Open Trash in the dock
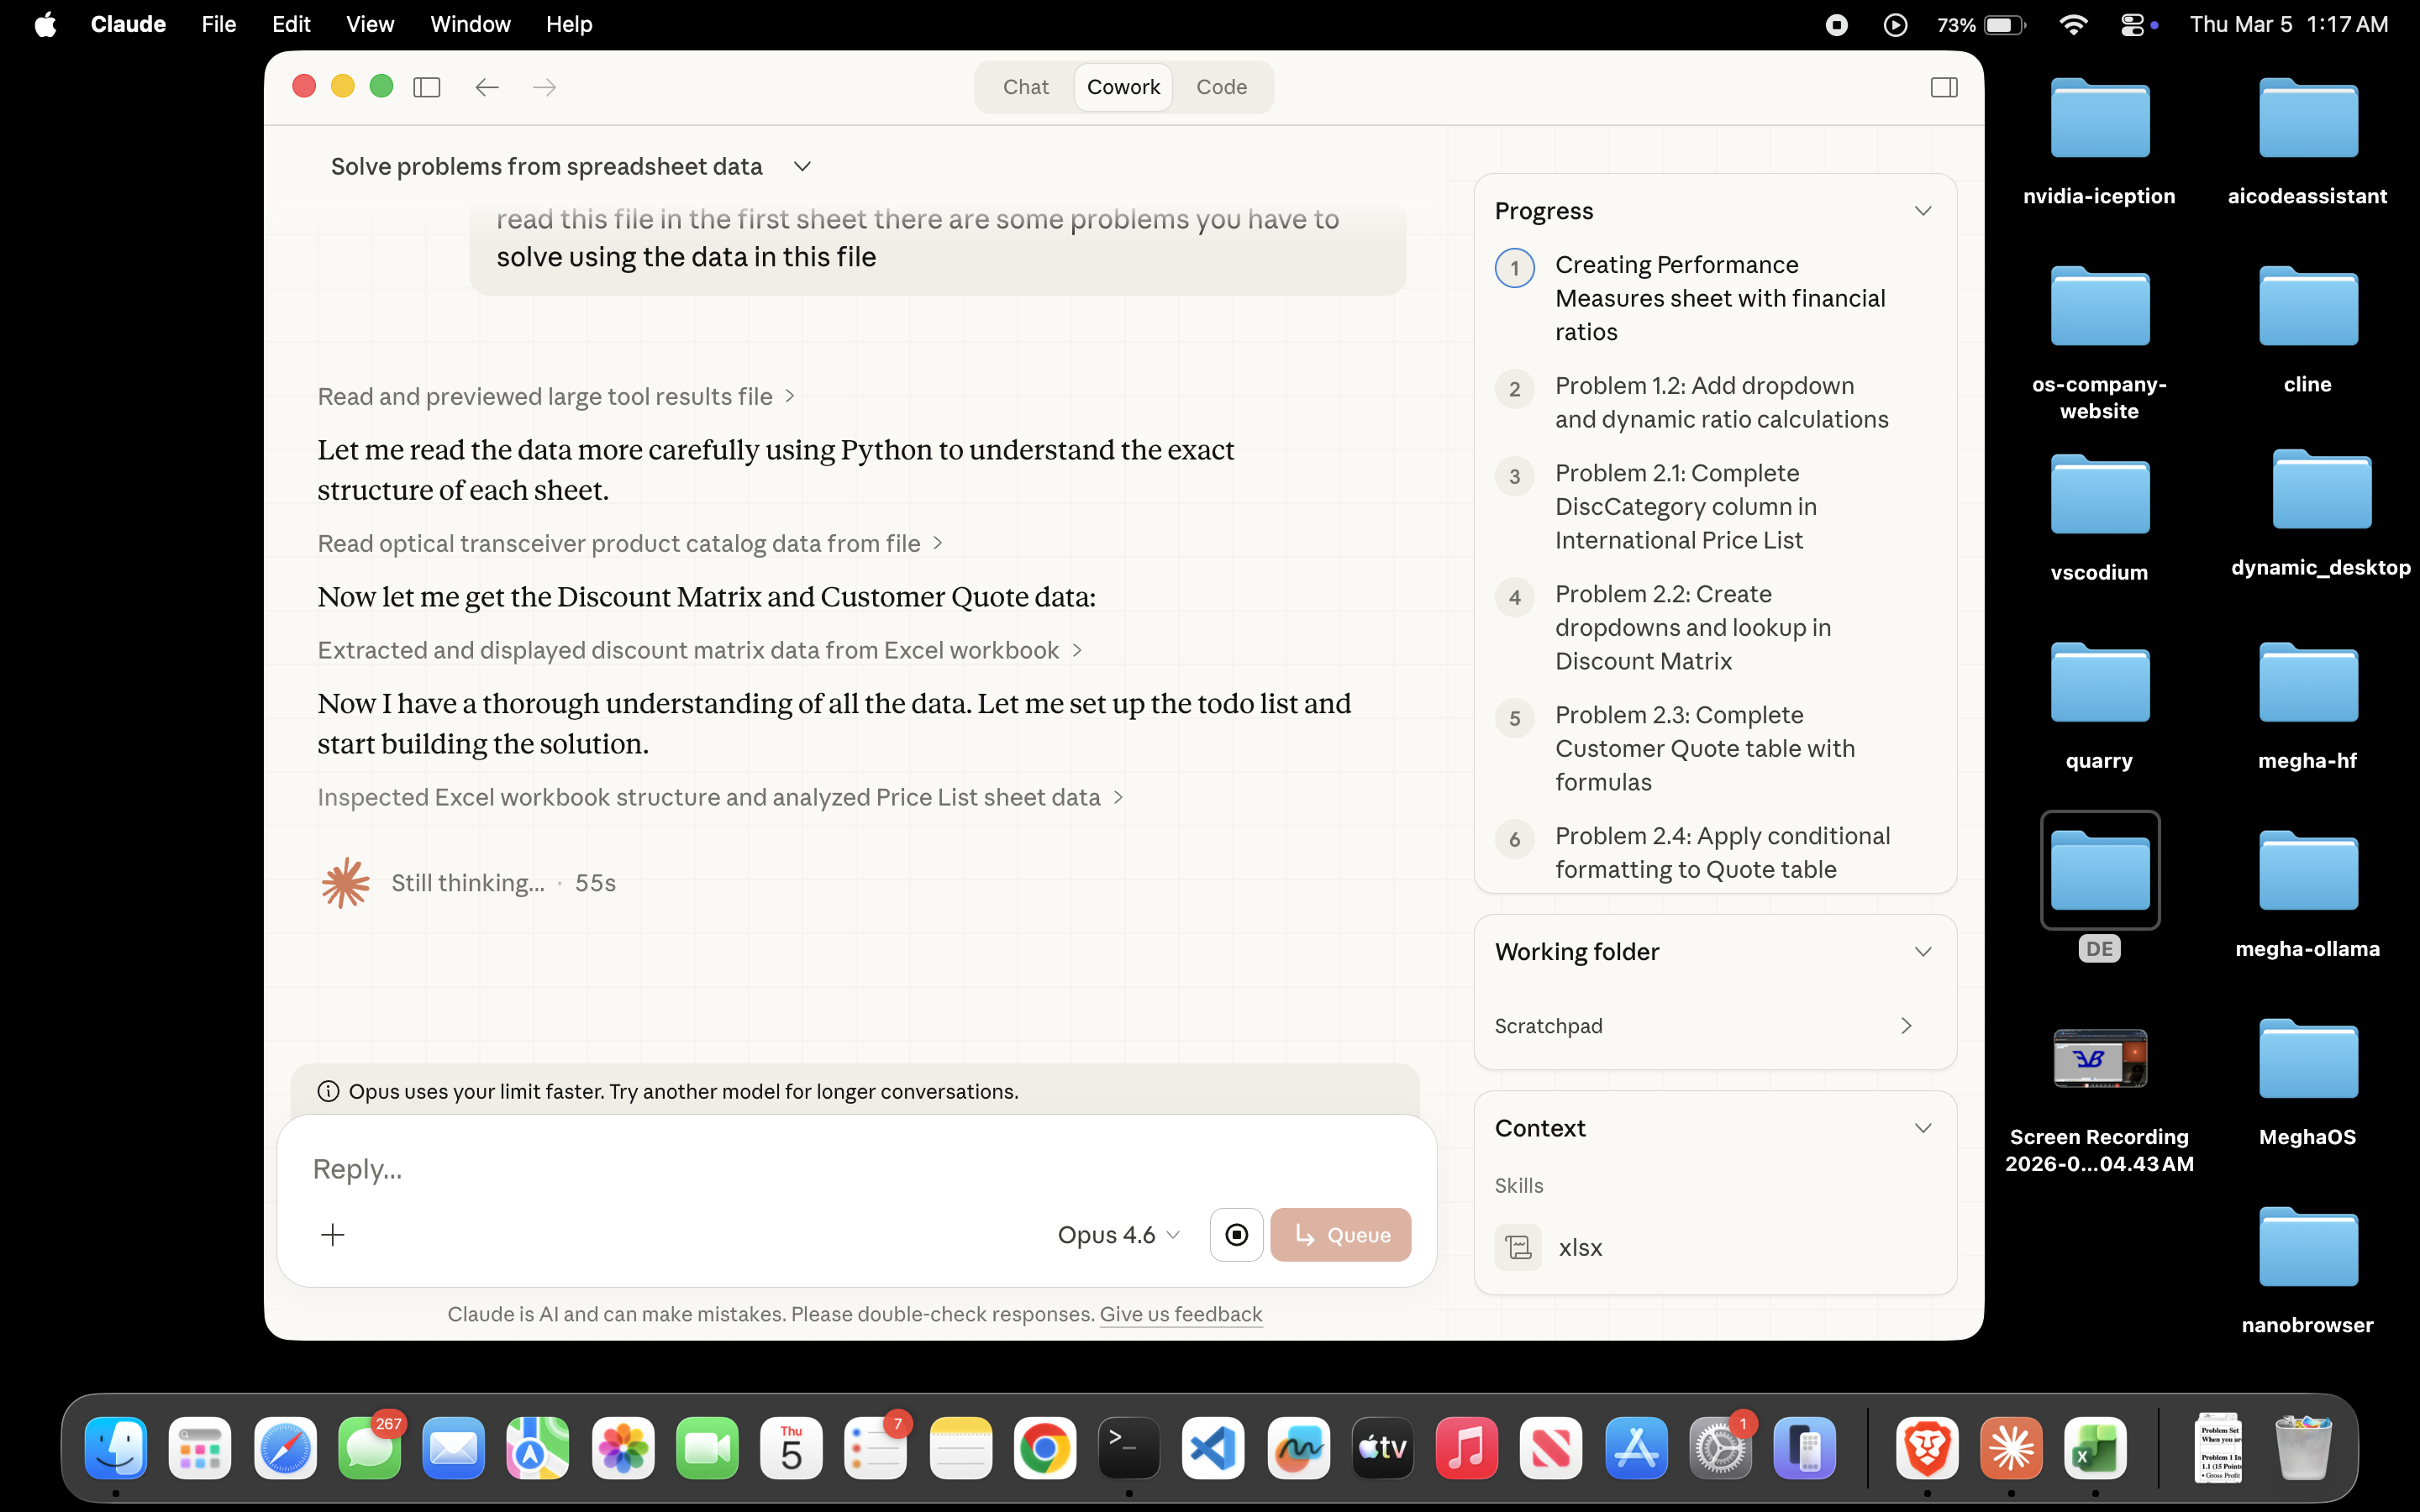The image size is (2420, 1512). tap(2303, 1448)
